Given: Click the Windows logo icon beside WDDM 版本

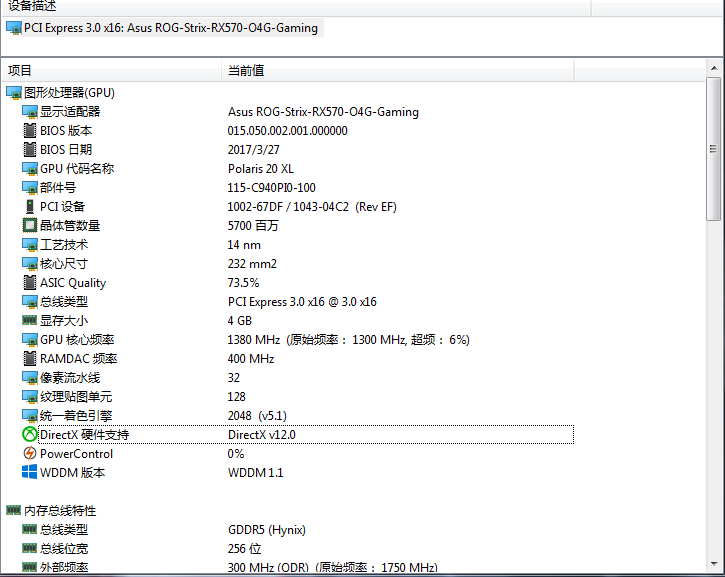Looking at the screenshot, I should tap(30, 472).
